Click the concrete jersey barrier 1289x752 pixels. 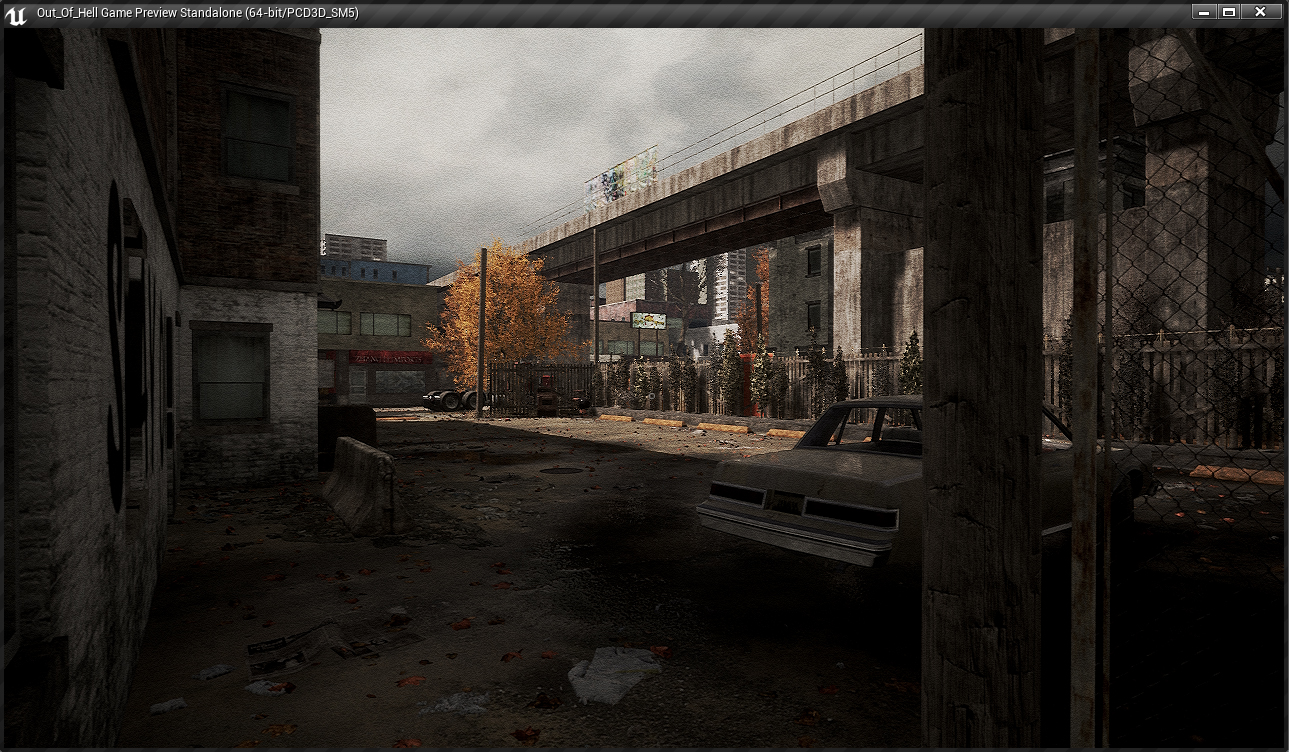(361, 484)
